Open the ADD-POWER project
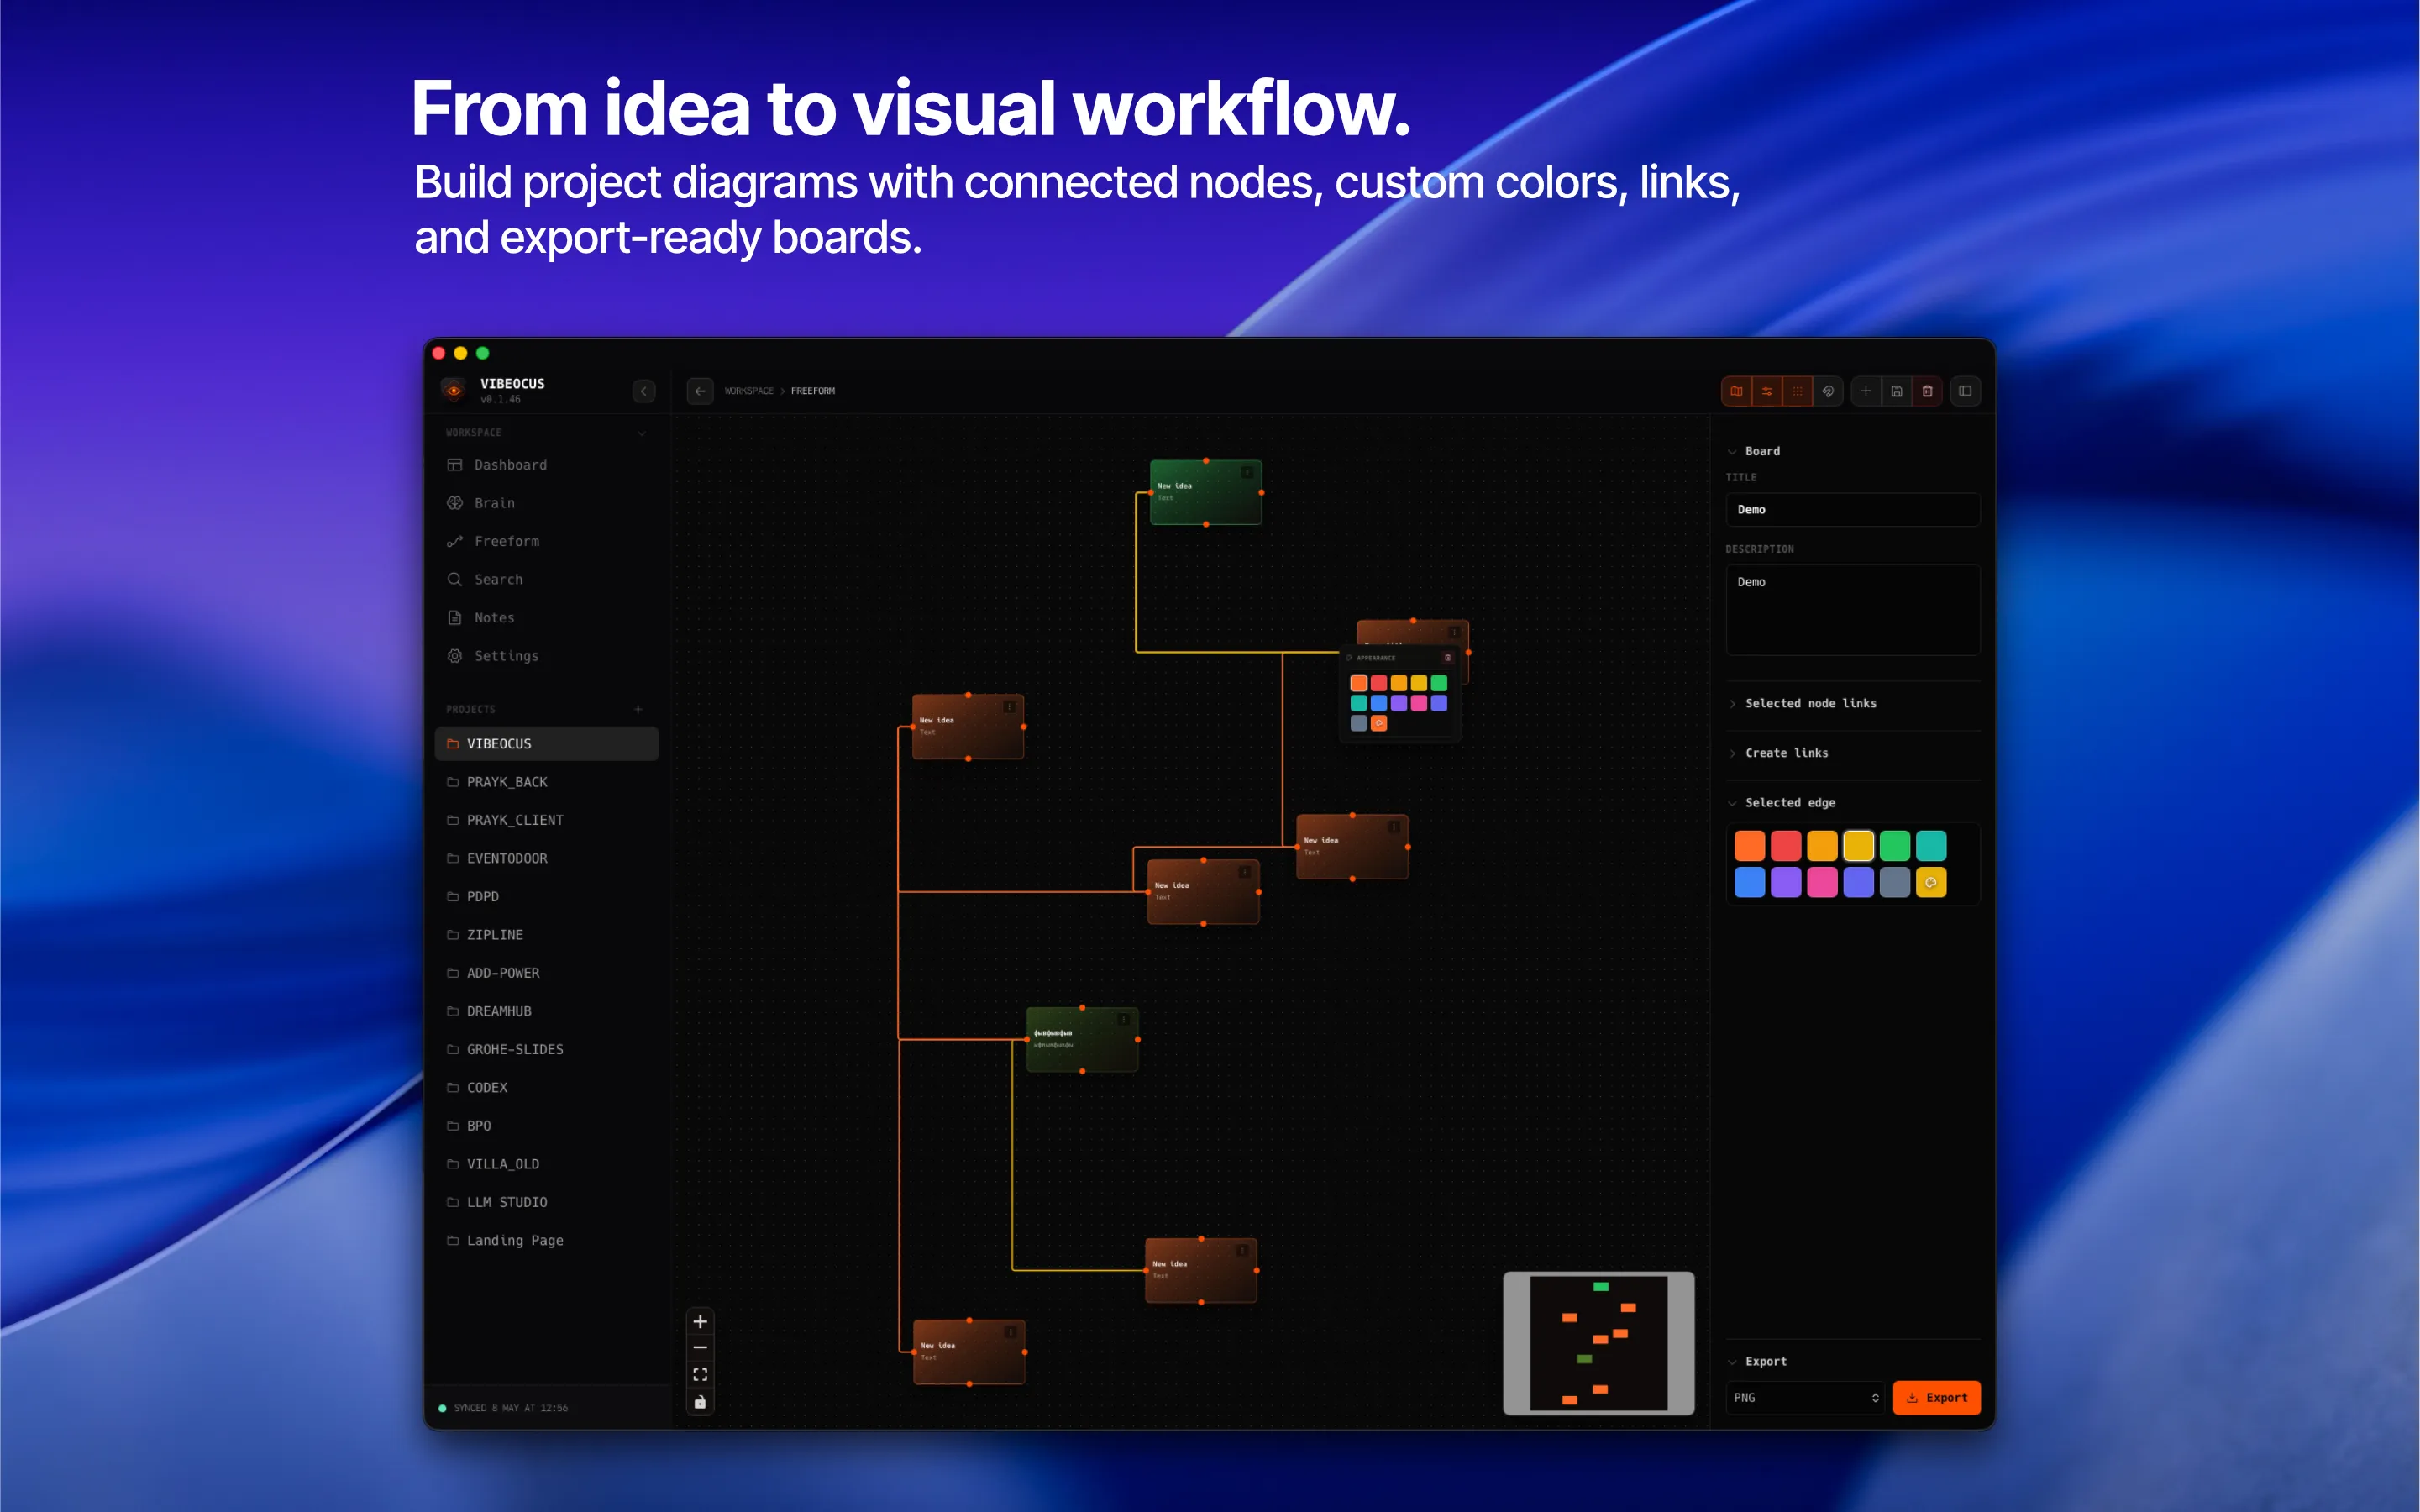This screenshot has height=1512, width=2420. point(547,973)
